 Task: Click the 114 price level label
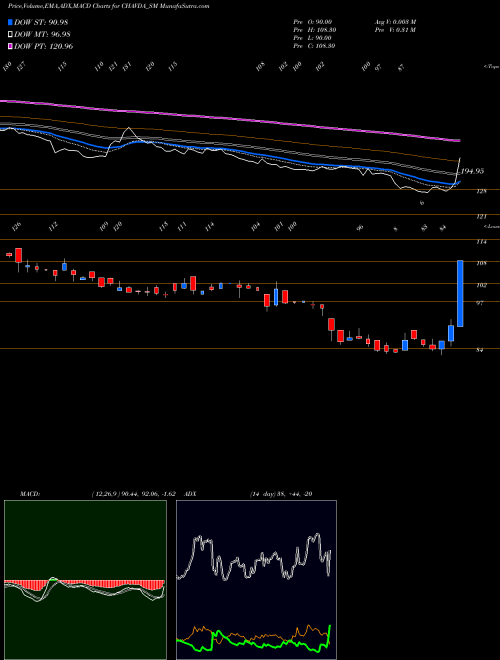pos(482,242)
